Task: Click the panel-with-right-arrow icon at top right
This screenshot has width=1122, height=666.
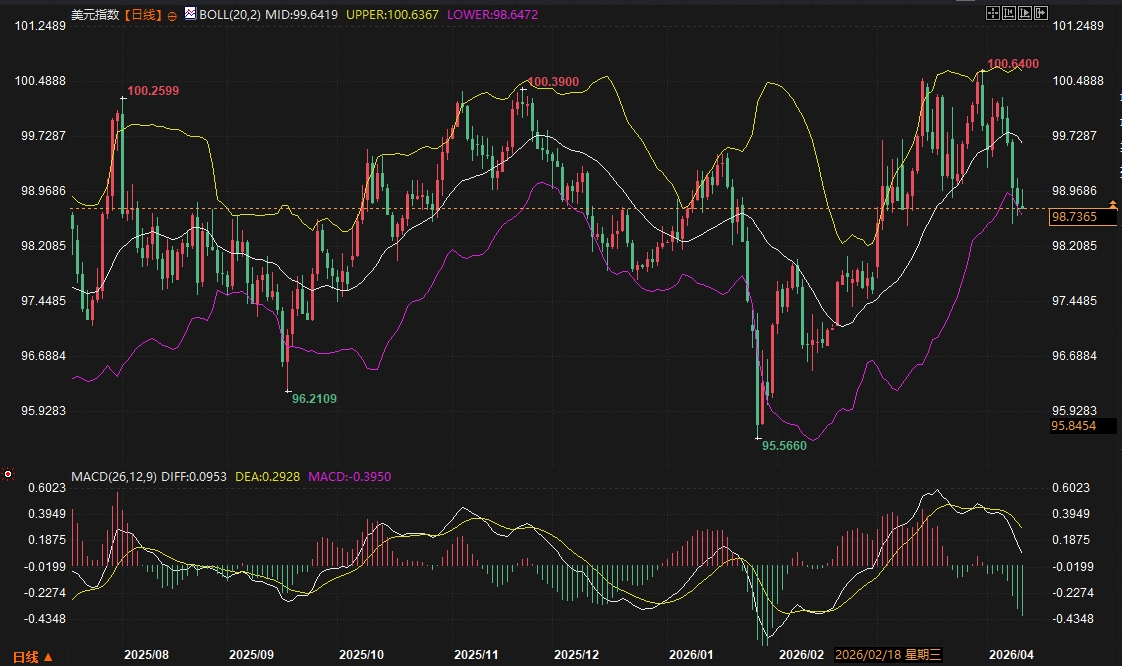Action: 1041,13
